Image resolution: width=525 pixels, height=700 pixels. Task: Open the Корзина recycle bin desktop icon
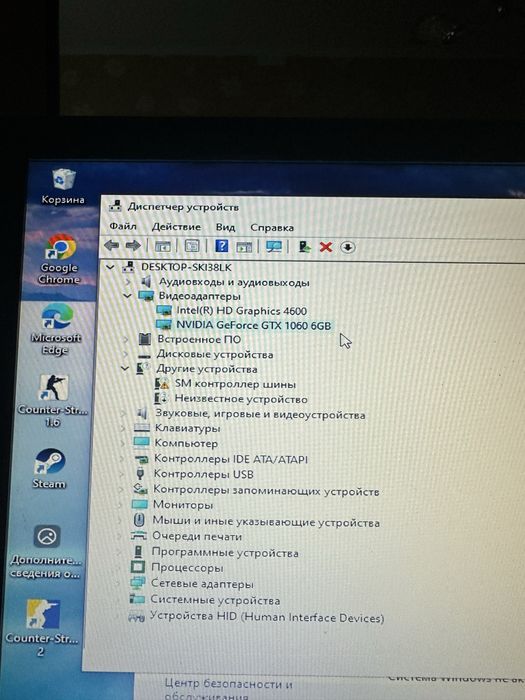(x=63, y=186)
